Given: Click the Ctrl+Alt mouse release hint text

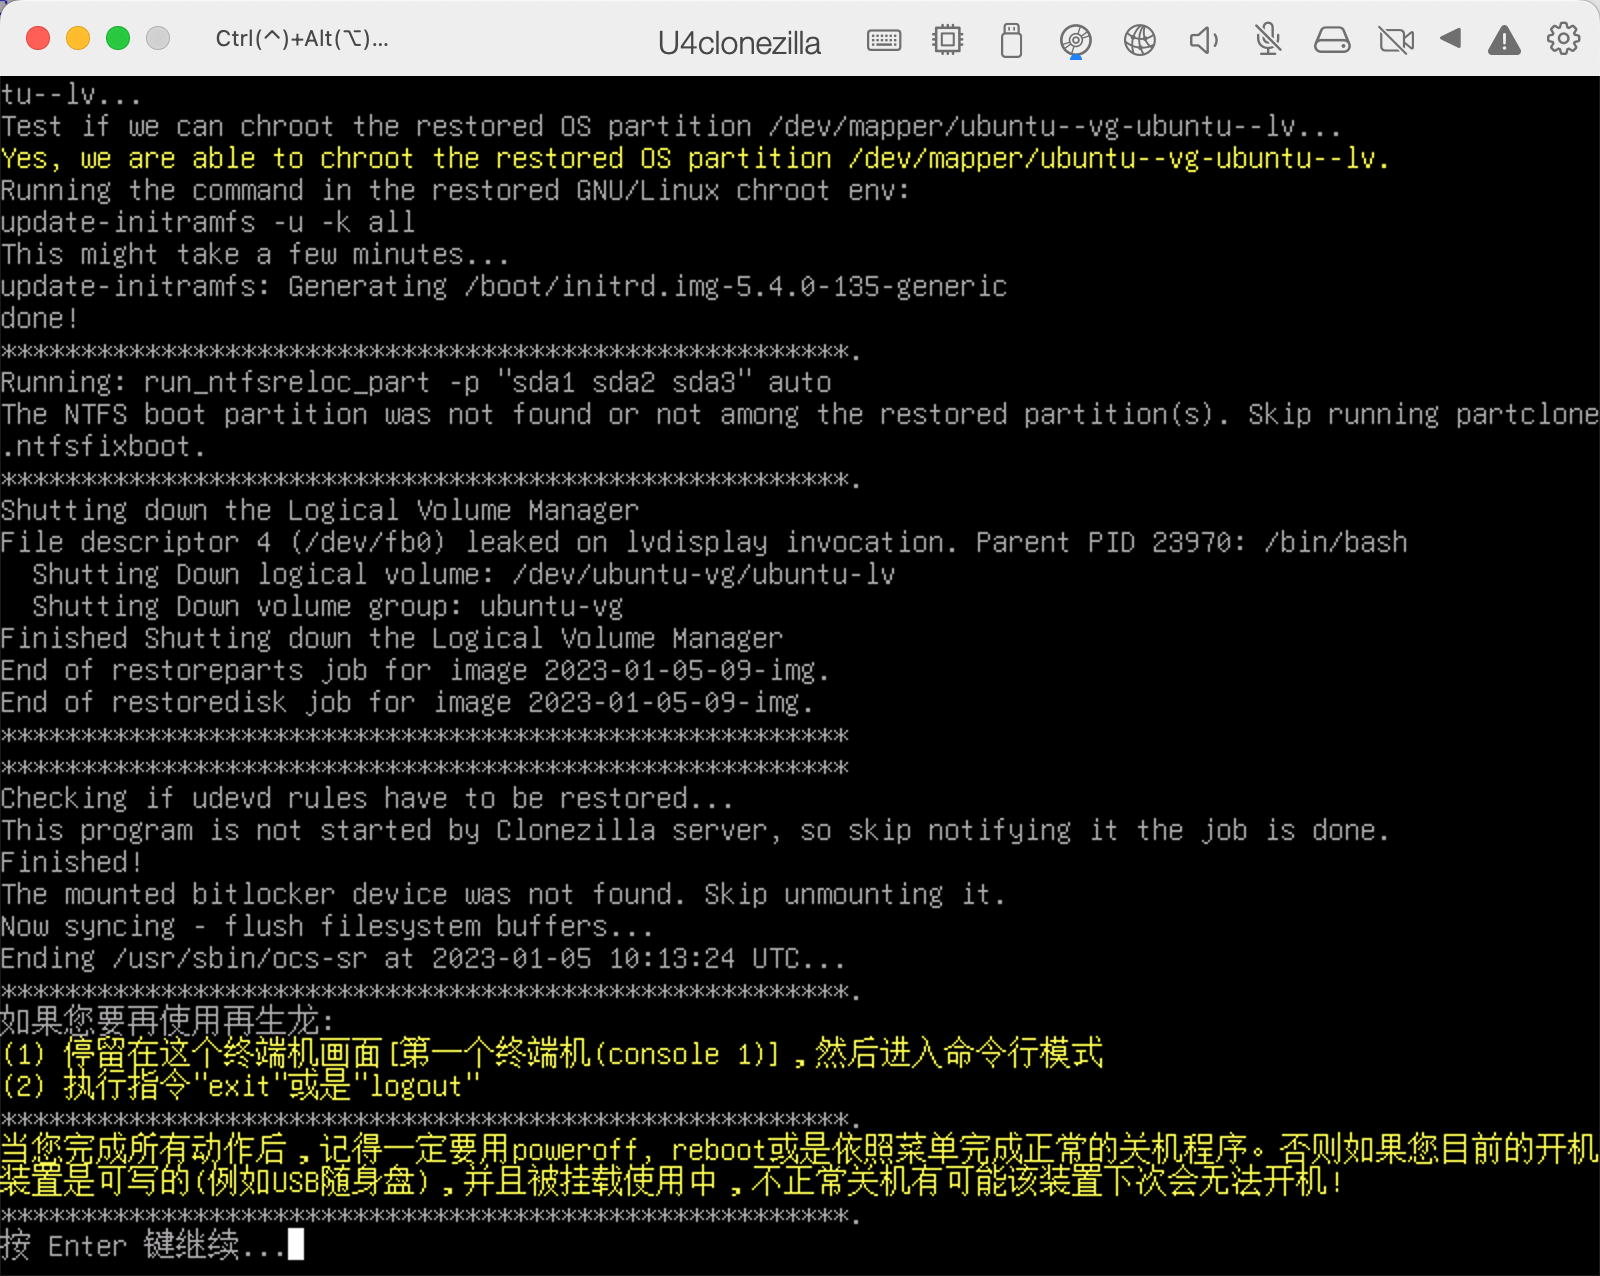Looking at the screenshot, I should click(x=301, y=39).
